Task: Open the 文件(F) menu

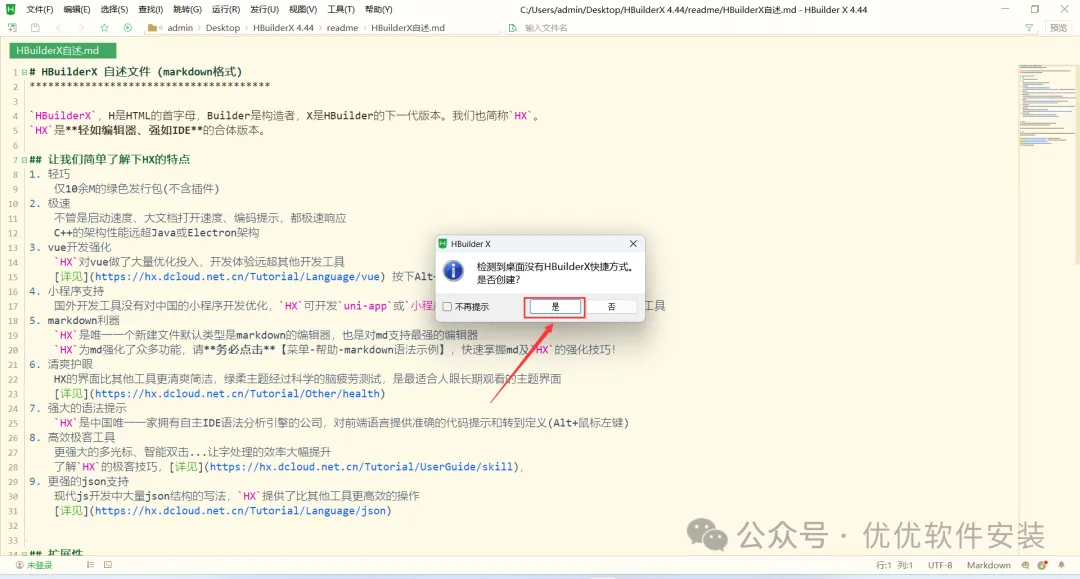Action: tap(39, 10)
